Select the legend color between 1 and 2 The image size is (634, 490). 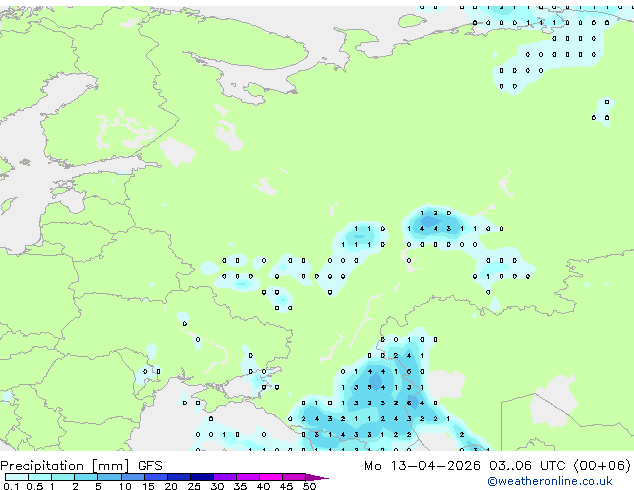63,477
